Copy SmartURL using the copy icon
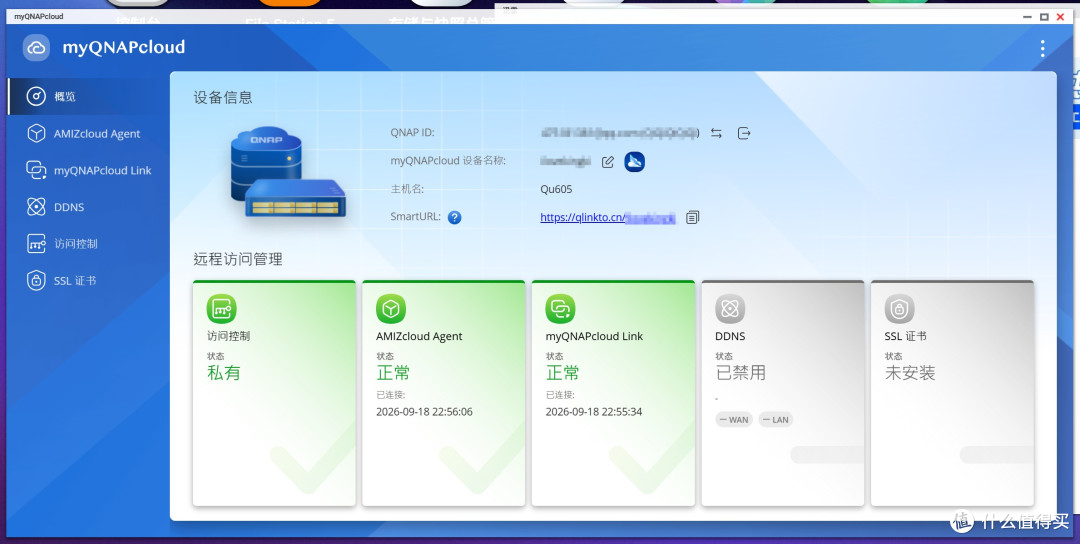This screenshot has width=1080, height=544. (x=692, y=218)
